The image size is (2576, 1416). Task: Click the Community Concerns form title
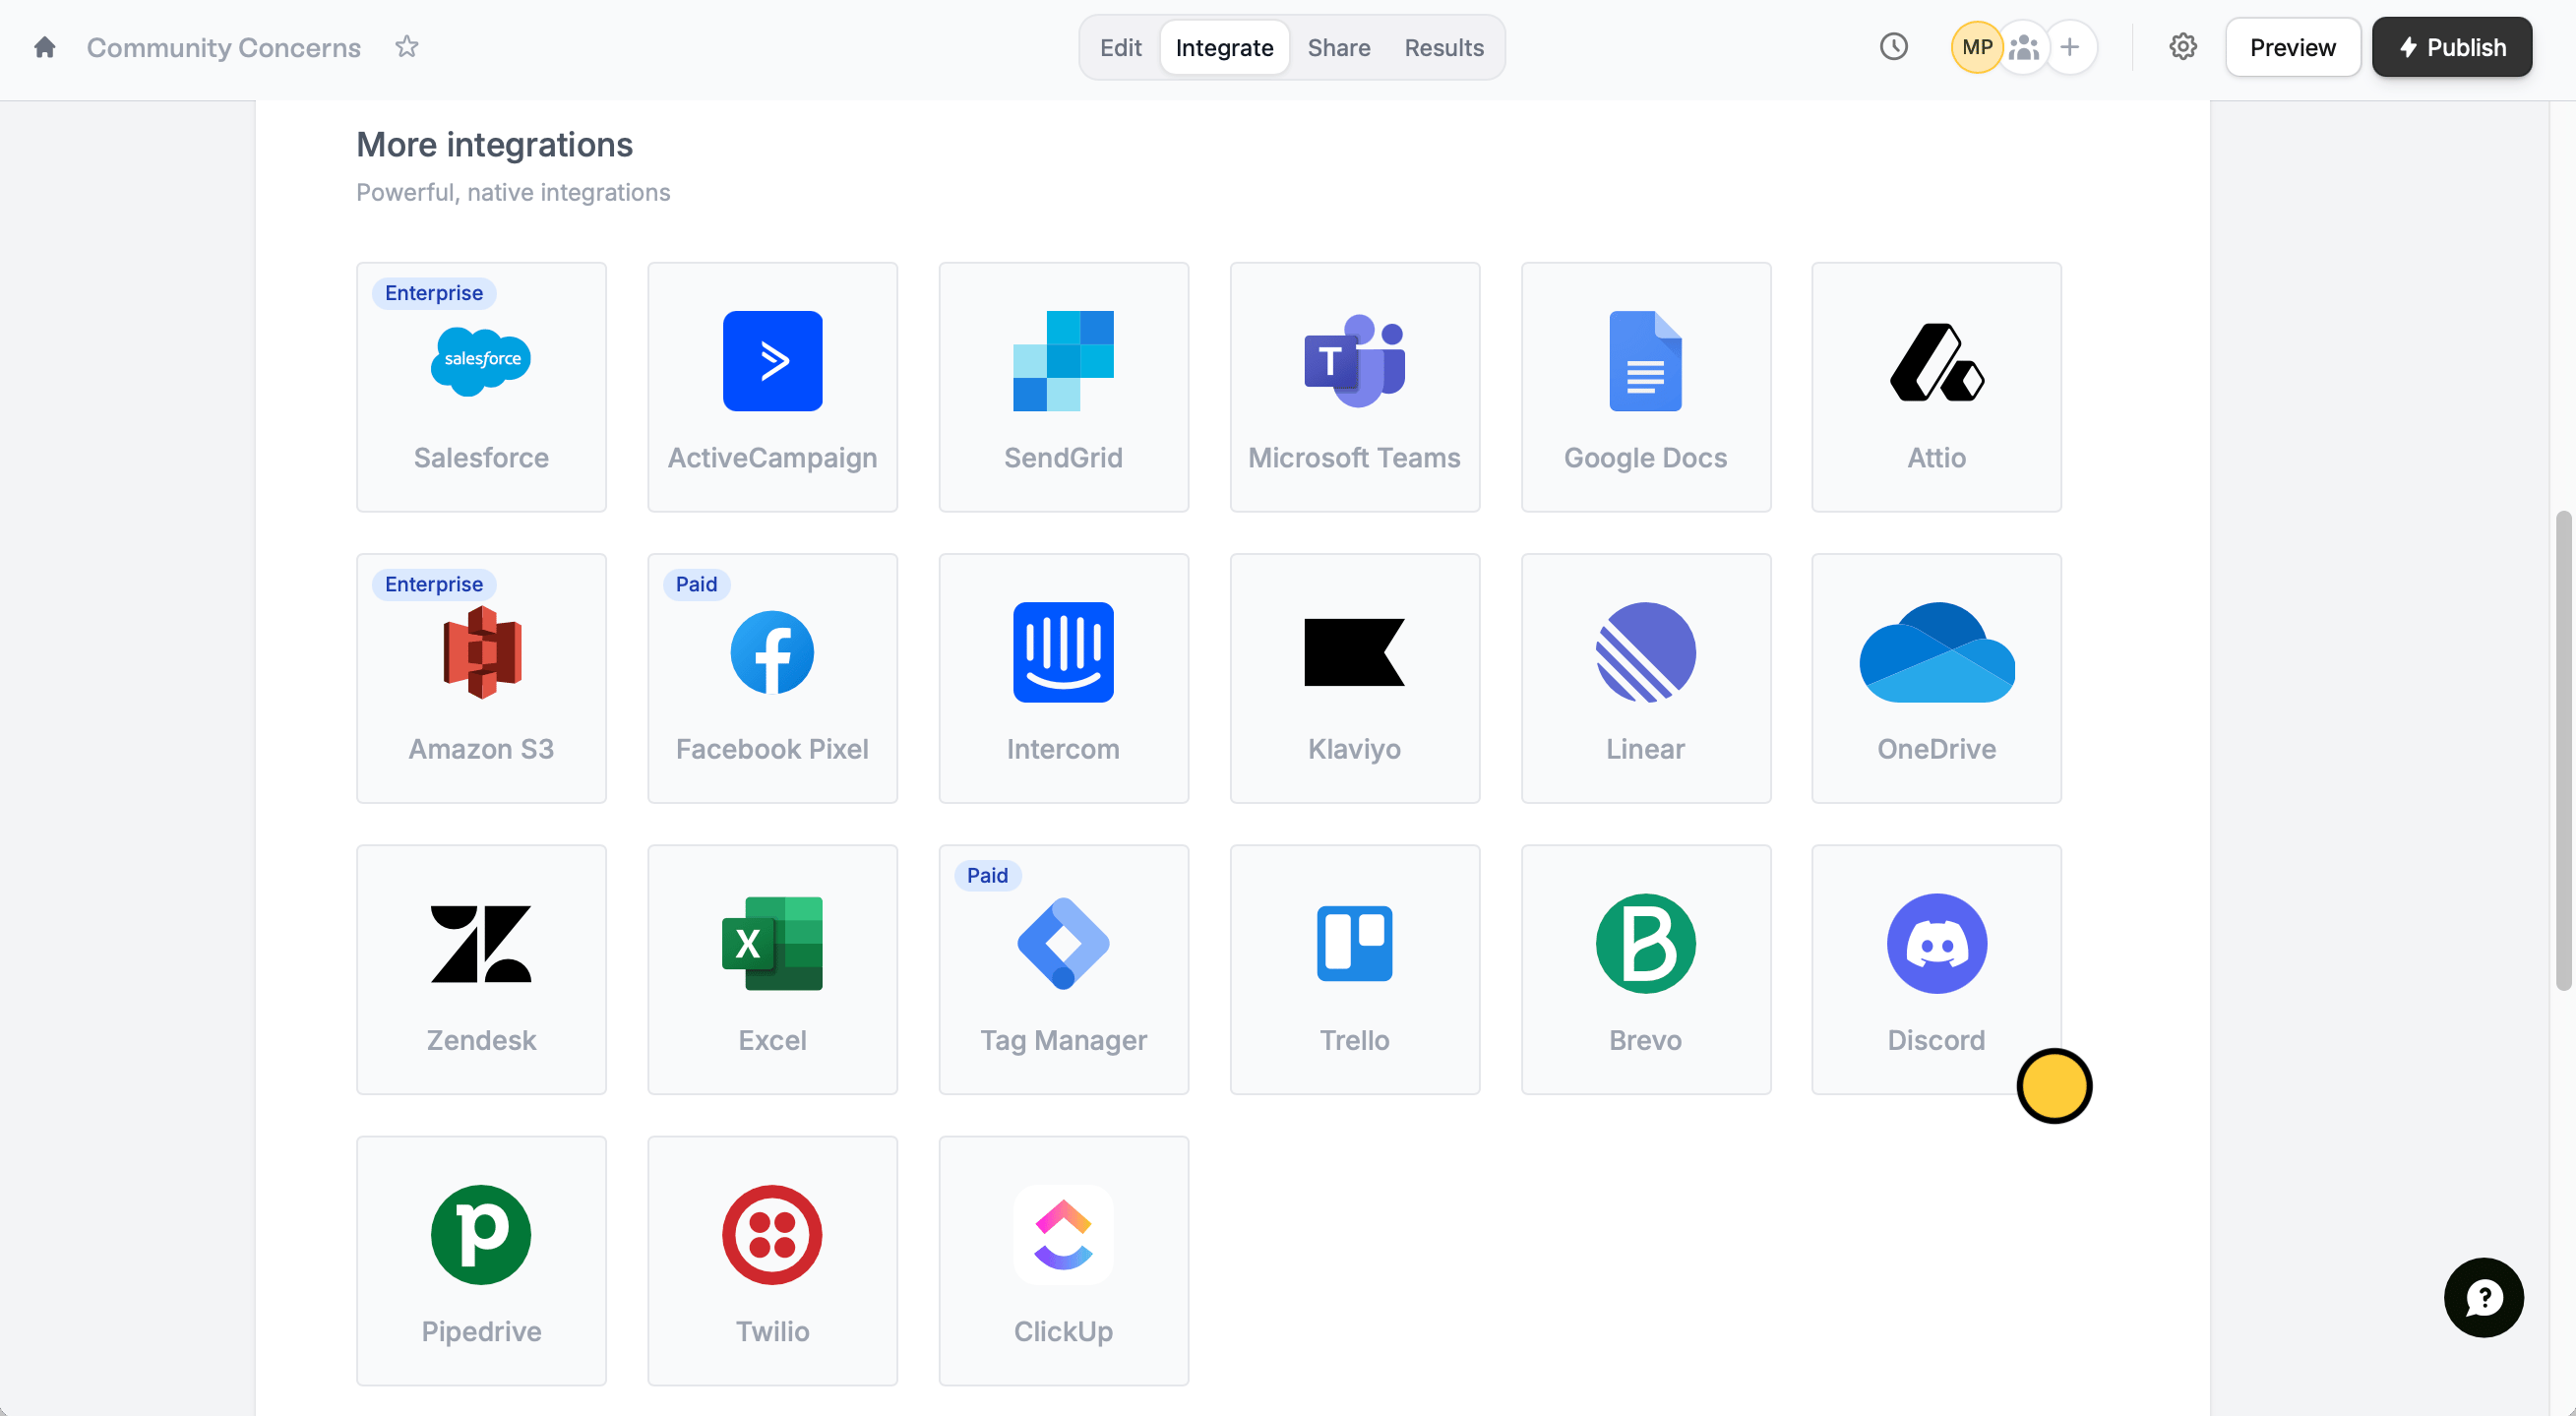[223, 47]
